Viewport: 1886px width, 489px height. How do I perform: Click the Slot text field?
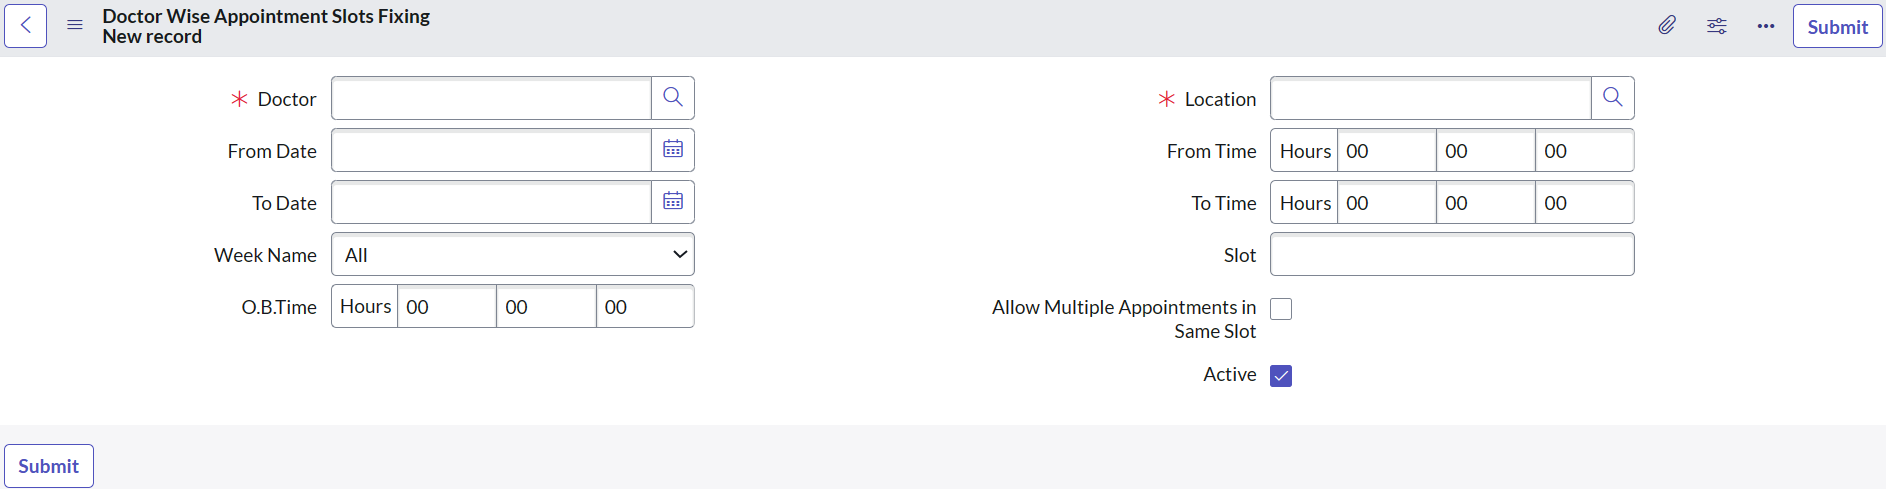(1452, 254)
